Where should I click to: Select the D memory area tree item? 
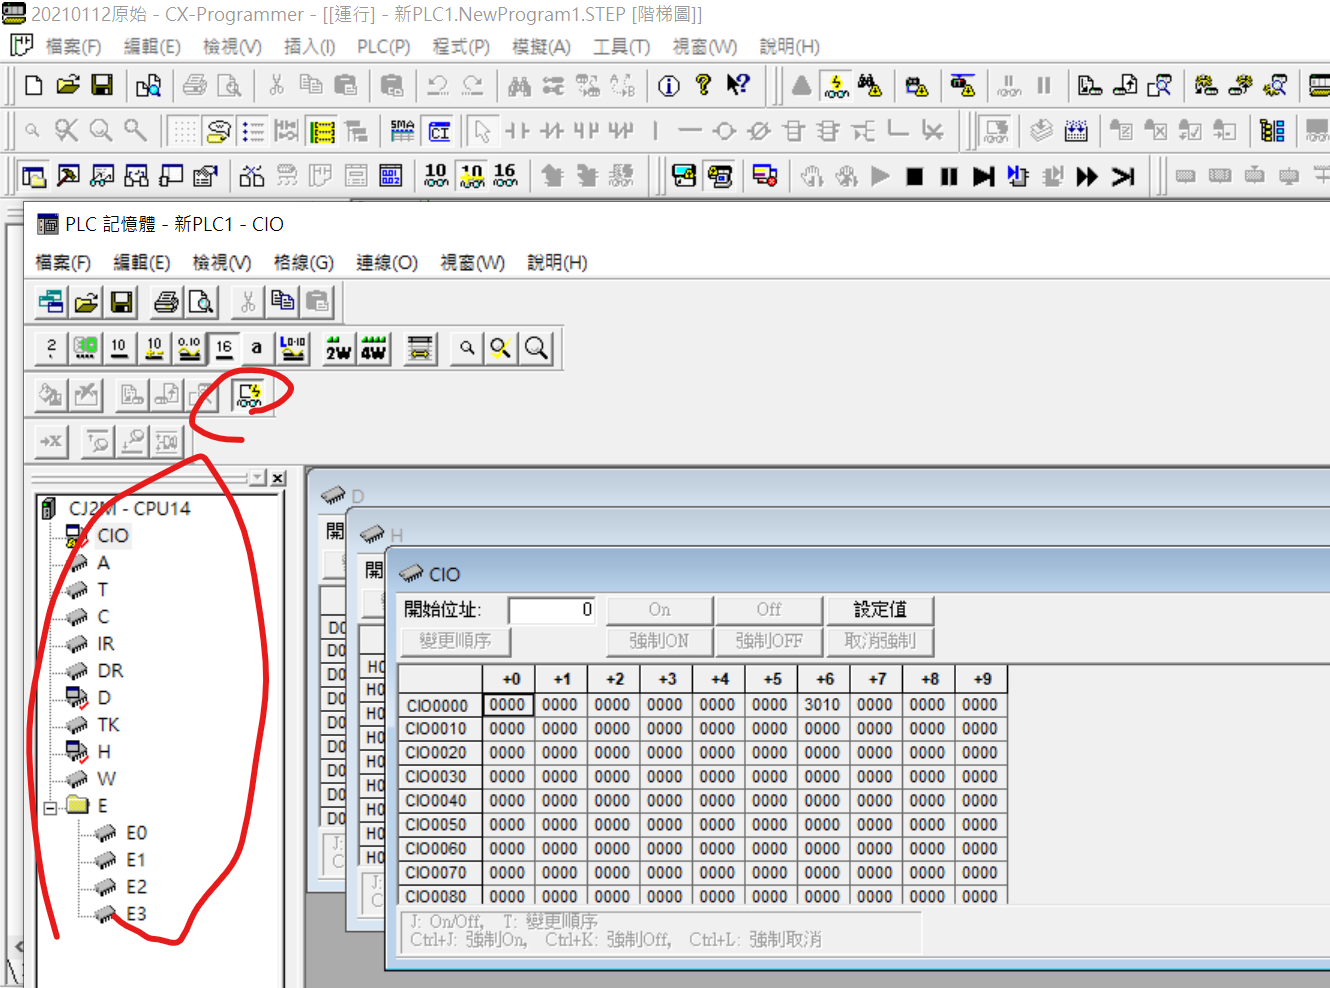pos(104,697)
